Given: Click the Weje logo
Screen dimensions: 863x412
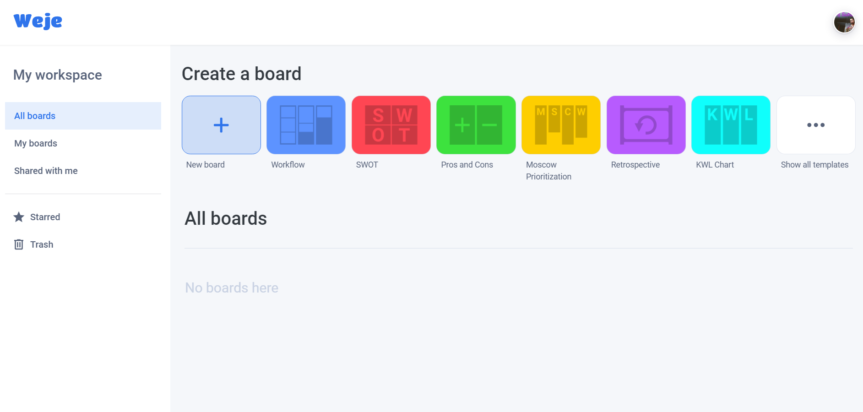Looking at the screenshot, I should coord(38,21).
